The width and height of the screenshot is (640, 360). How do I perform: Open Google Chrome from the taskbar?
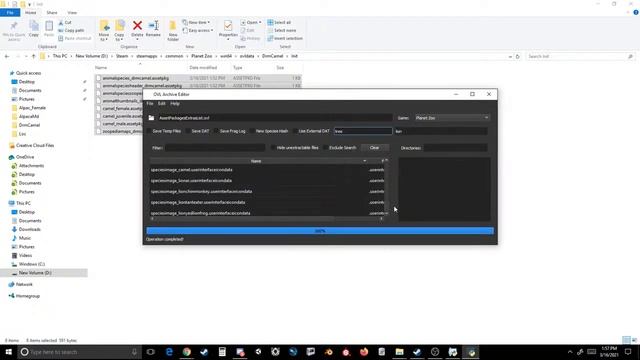(187, 352)
